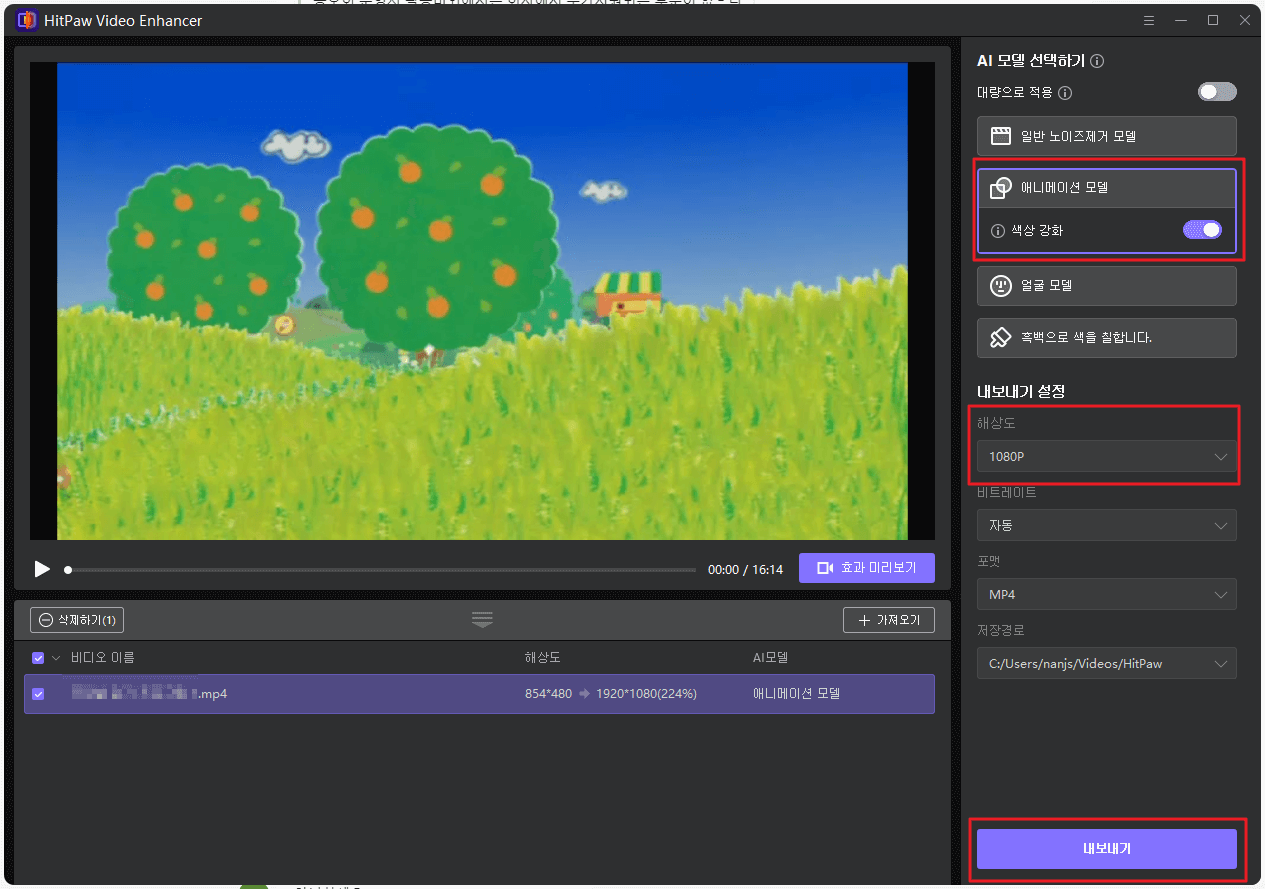Click the face icon for 얼굴 모델
Image resolution: width=1265 pixels, height=889 pixels.
[1001, 286]
